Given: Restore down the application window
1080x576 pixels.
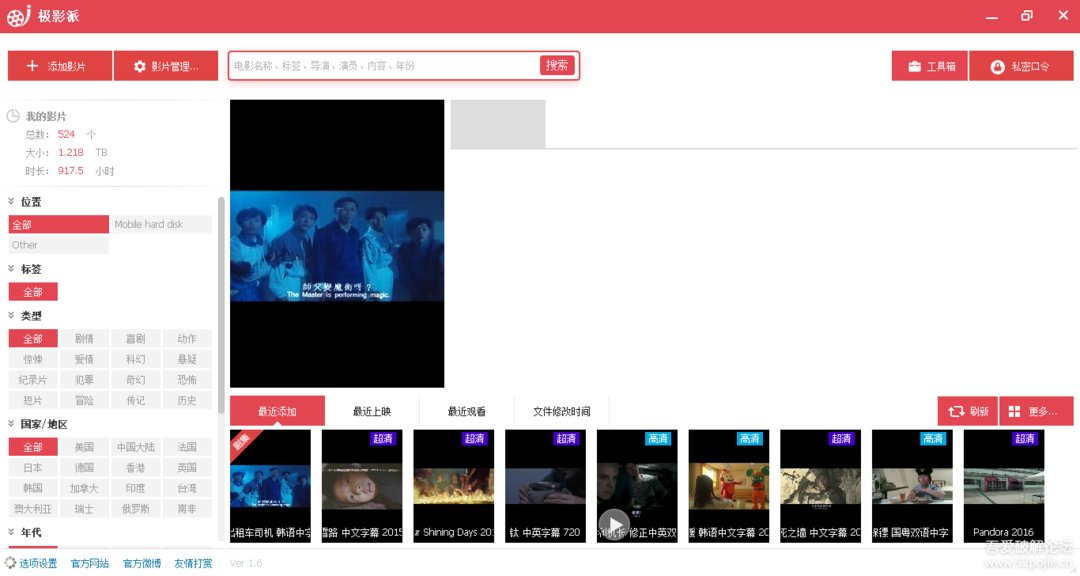Looking at the screenshot, I should tap(1027, 15).
